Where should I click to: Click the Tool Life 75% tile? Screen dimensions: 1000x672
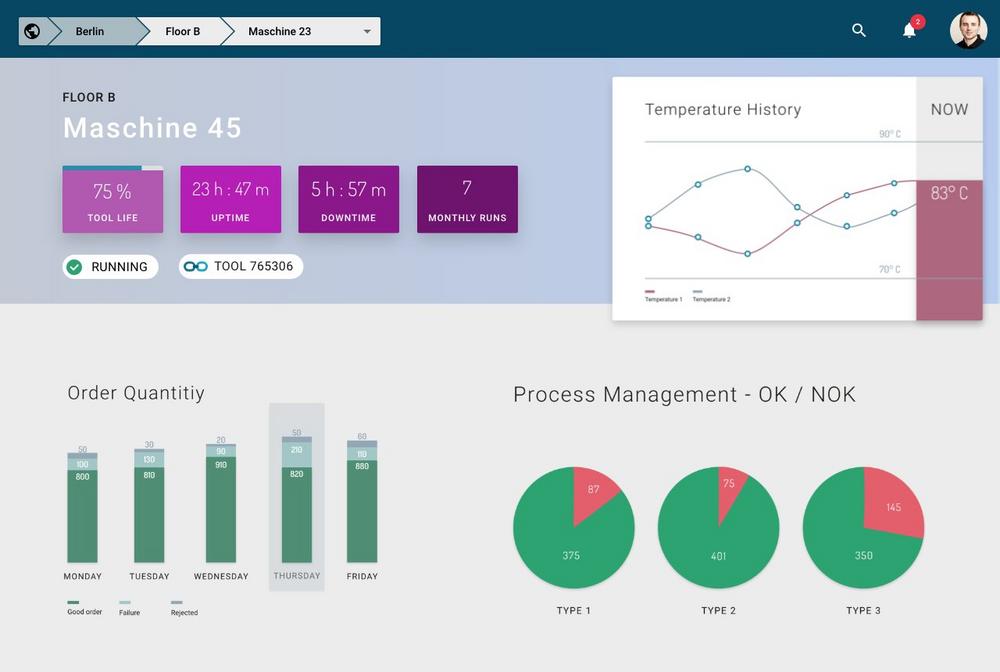click(x=113, y=201)
